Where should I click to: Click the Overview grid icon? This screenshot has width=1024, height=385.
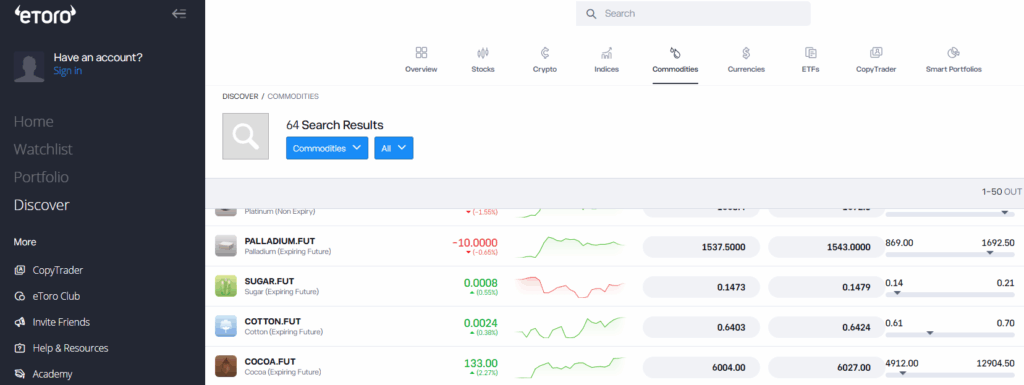pos(421,53)
